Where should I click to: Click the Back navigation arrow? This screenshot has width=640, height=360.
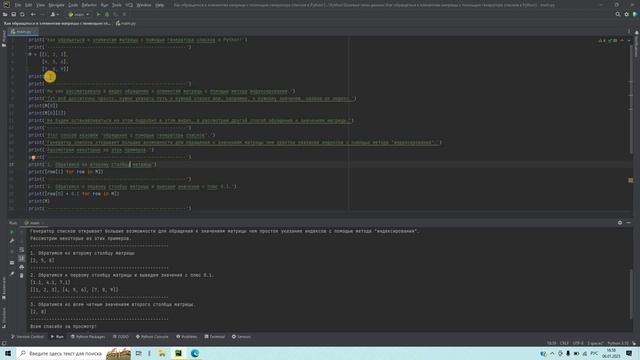33,14
